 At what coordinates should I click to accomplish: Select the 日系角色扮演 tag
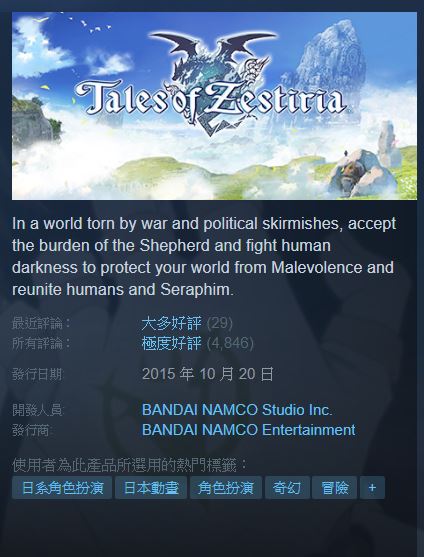pyautogui.click(x=62, y=487)
